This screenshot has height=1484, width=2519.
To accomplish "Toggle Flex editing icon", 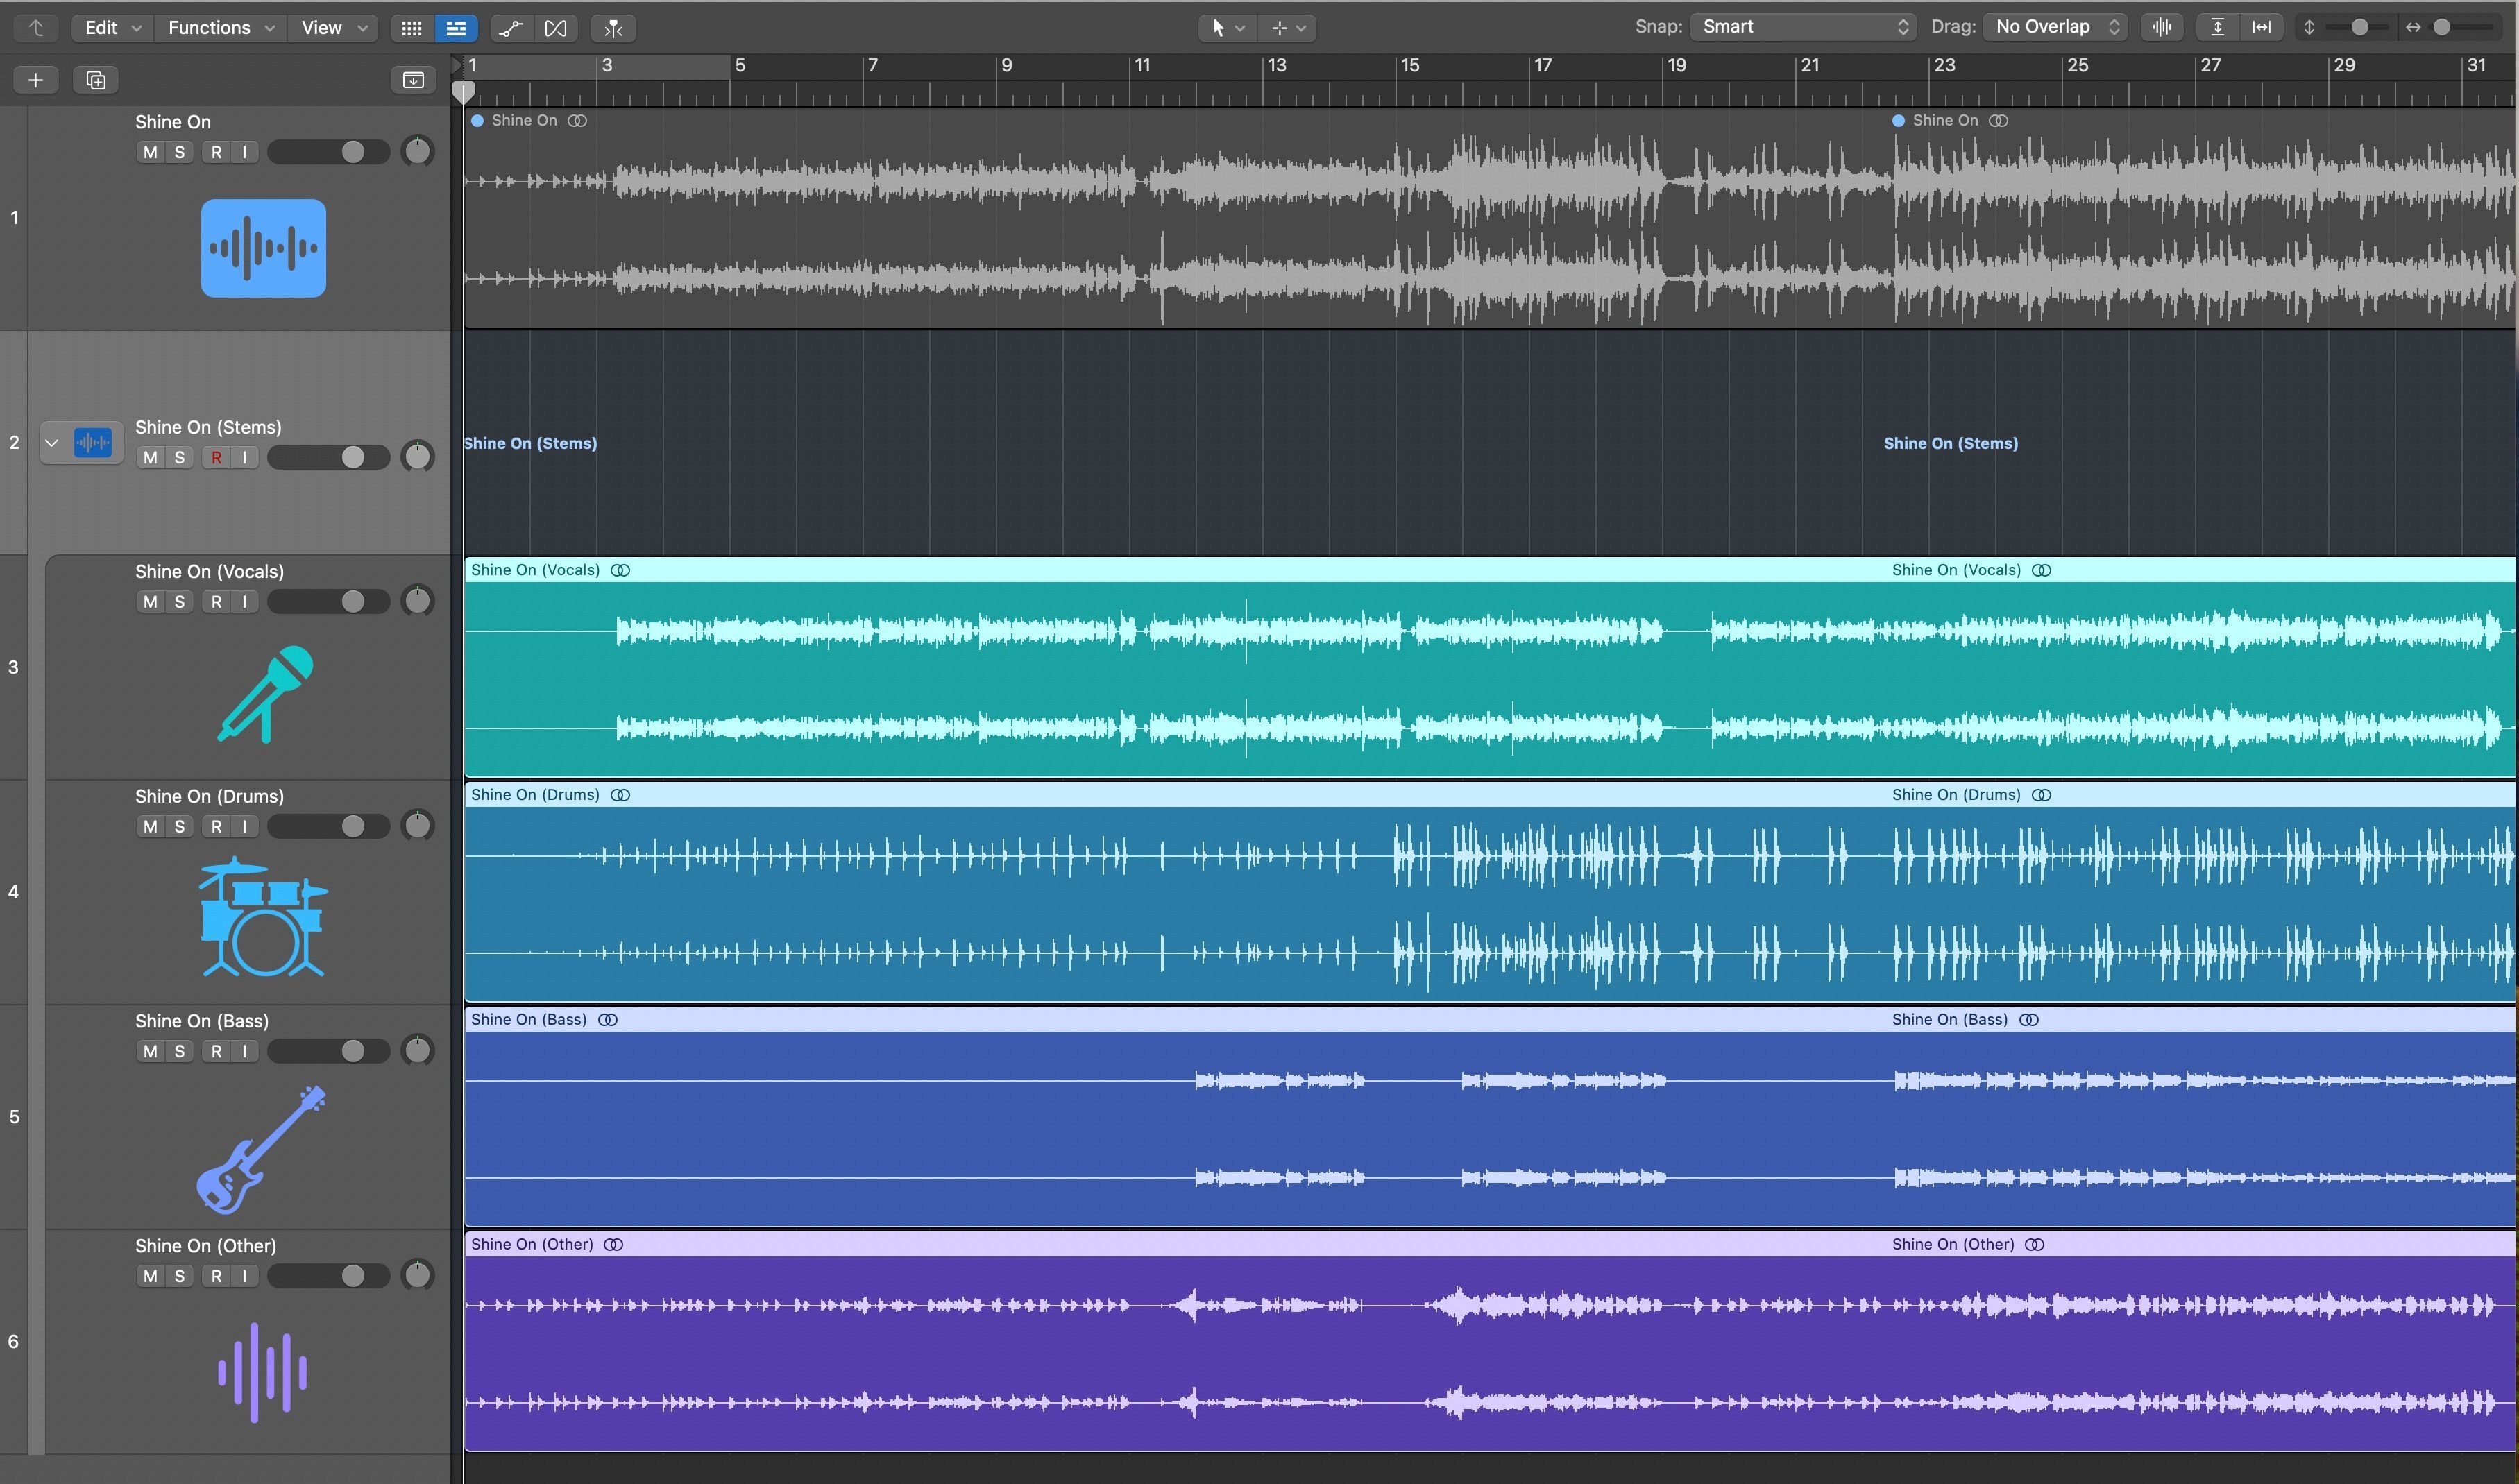I will 556,28.
